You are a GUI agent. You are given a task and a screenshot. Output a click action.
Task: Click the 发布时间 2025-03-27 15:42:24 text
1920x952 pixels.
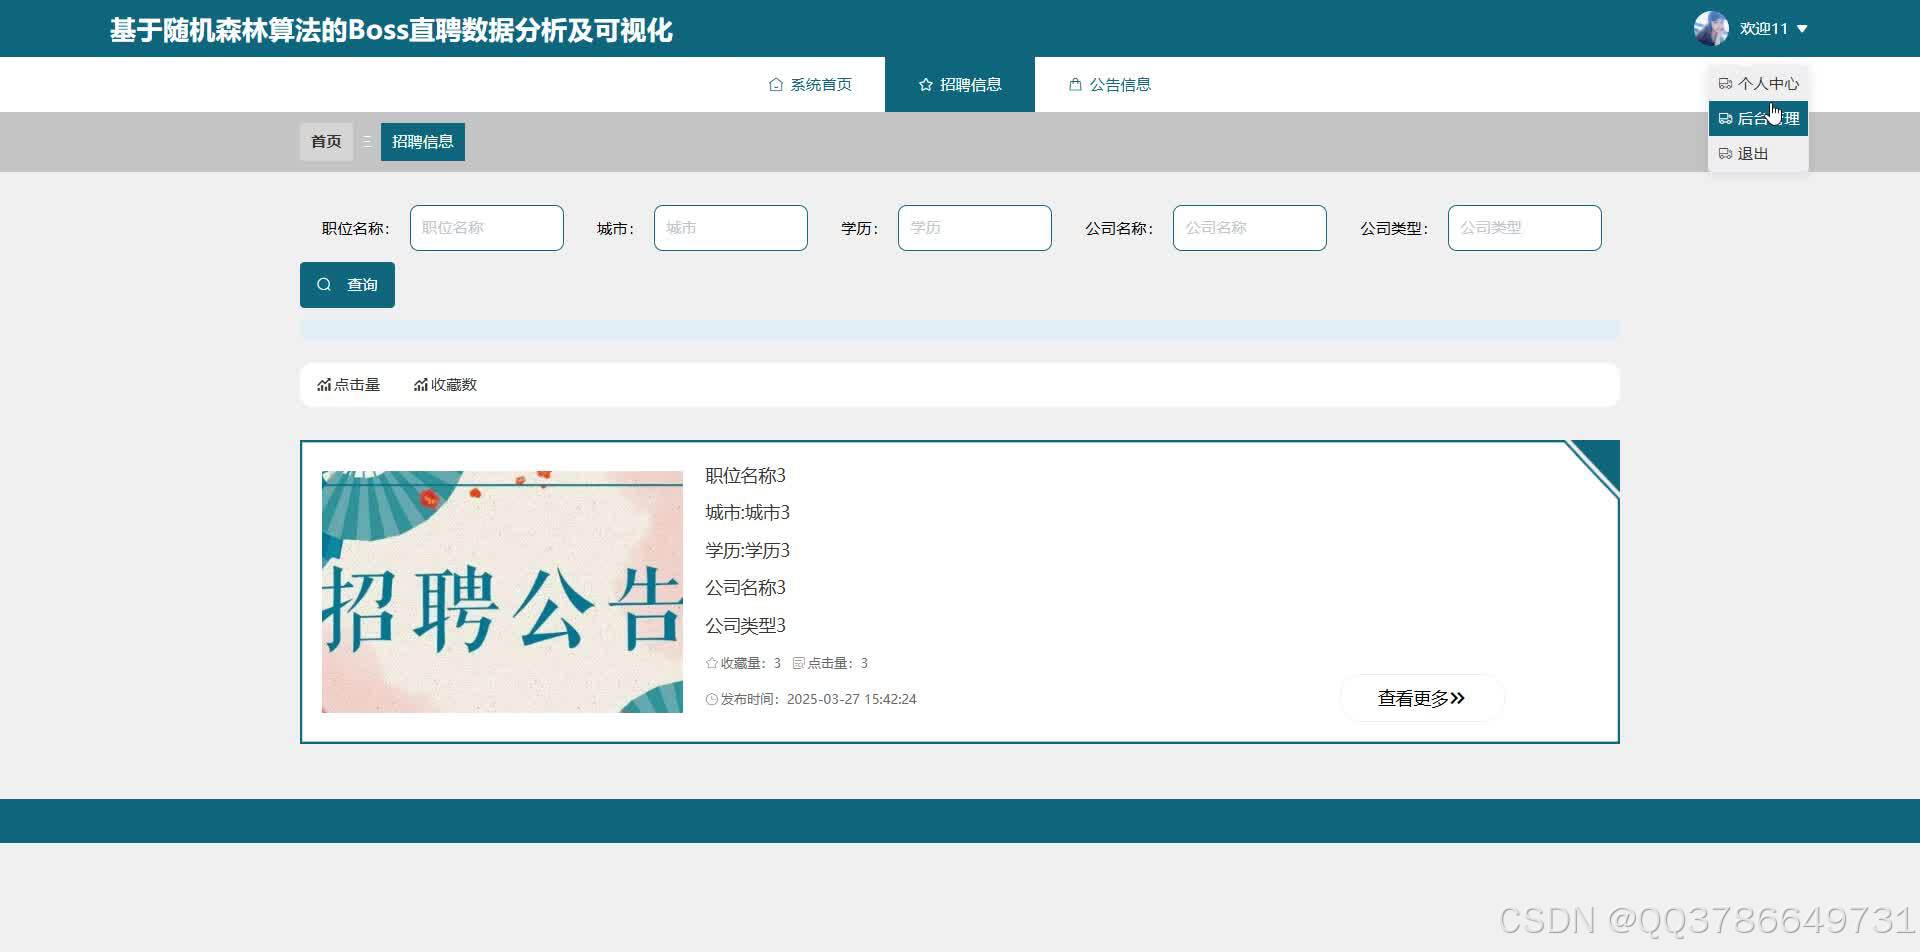tap(818, 699)
